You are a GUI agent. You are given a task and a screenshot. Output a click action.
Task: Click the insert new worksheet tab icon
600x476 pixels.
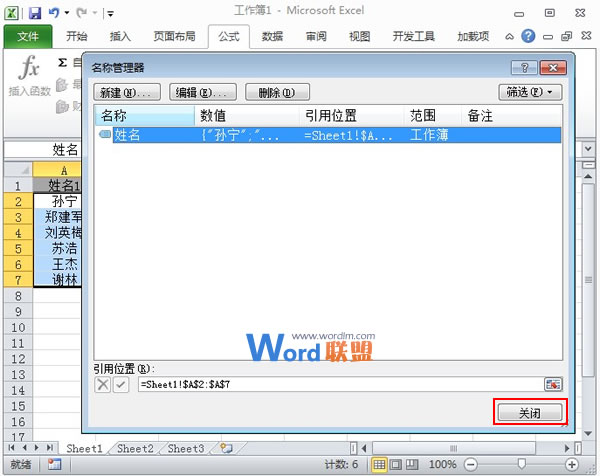pyautogui.click(x=226, y=449)
